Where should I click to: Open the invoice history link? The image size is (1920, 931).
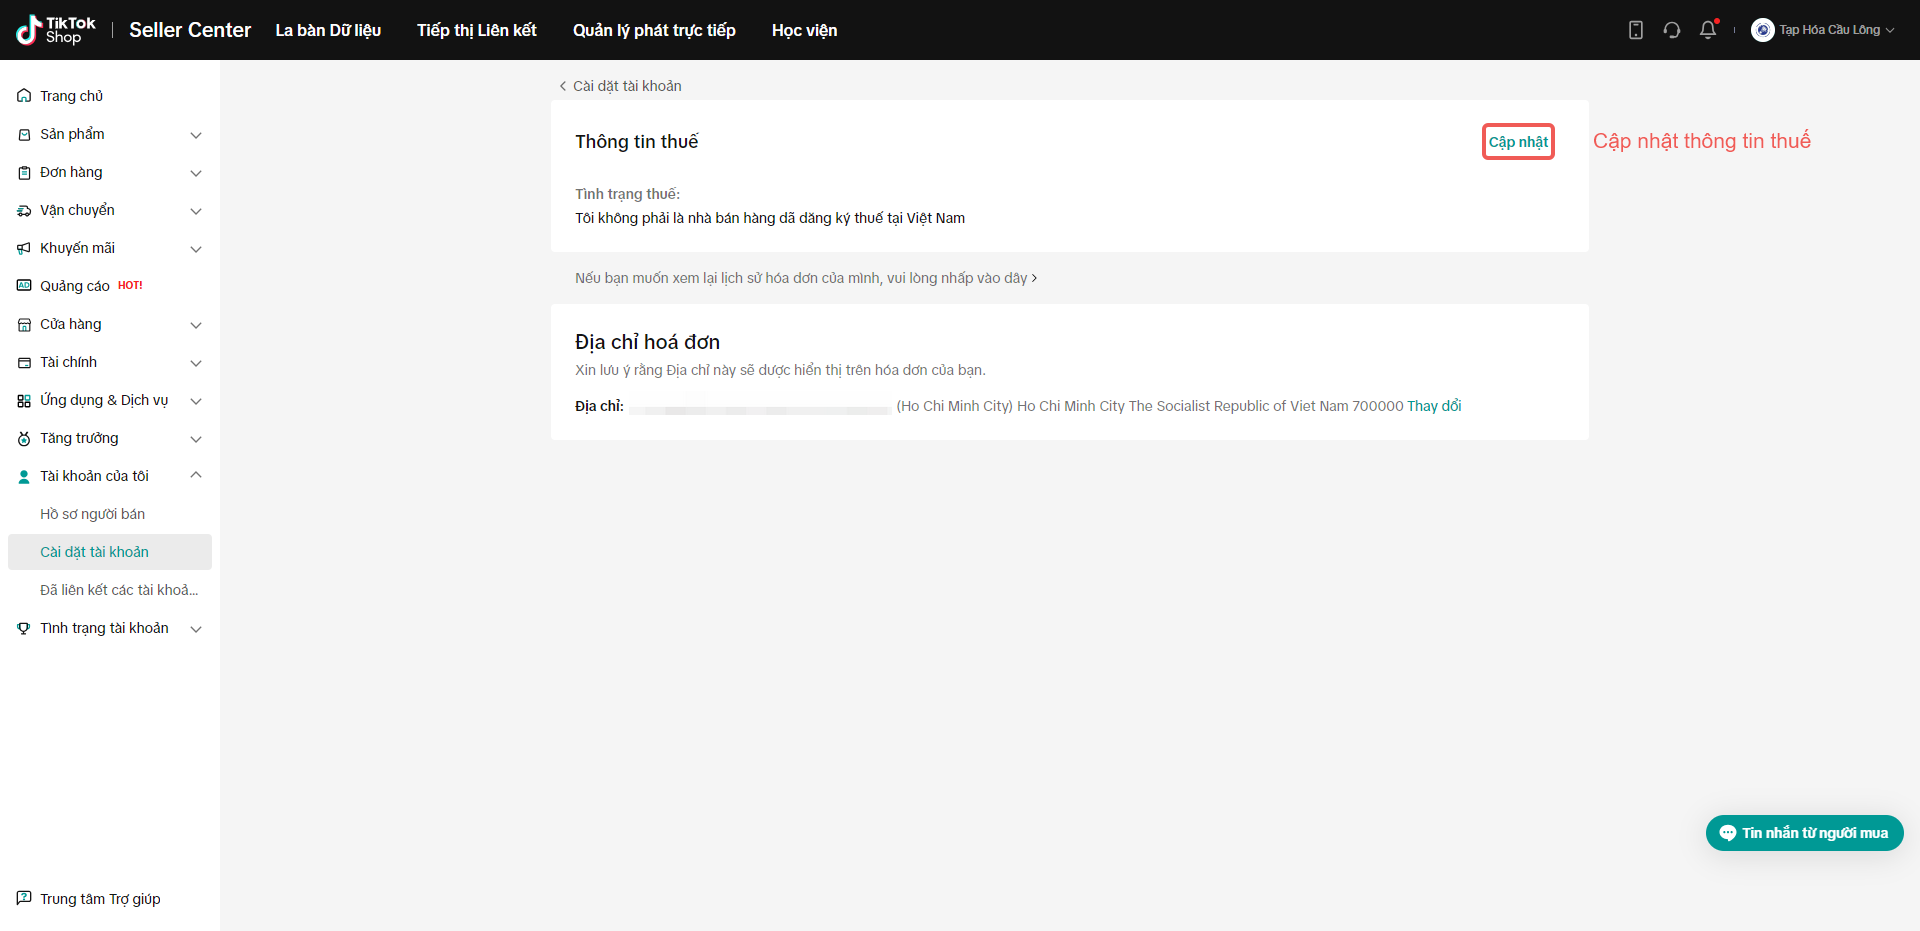click(805, 278)
